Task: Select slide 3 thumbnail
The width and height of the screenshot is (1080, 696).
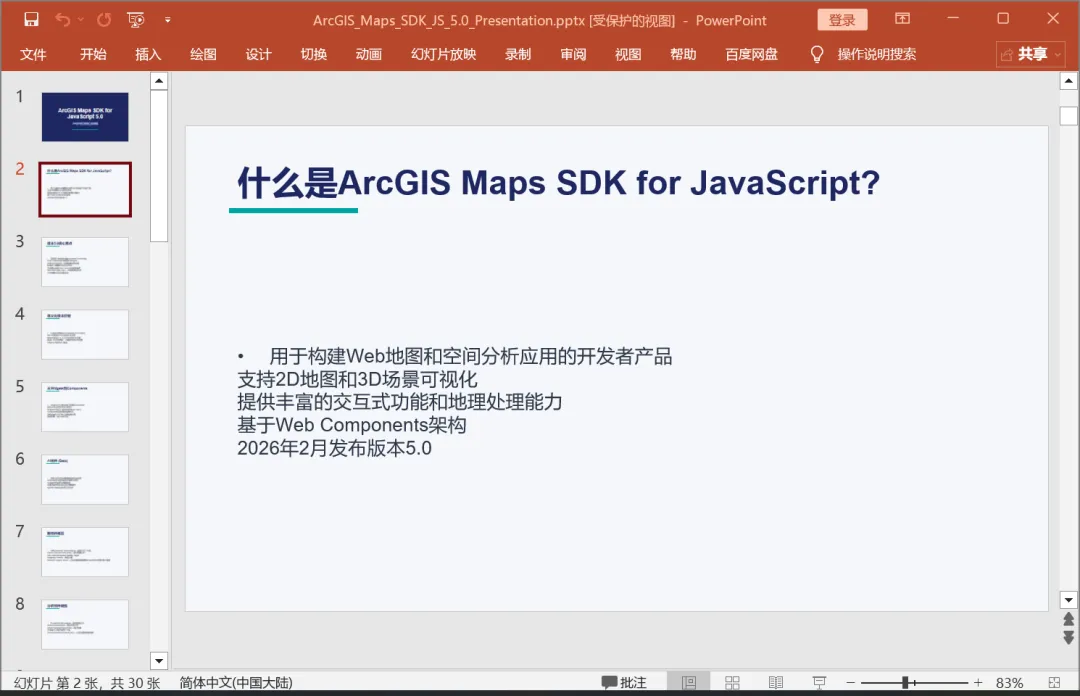Action: click(85, 262)
